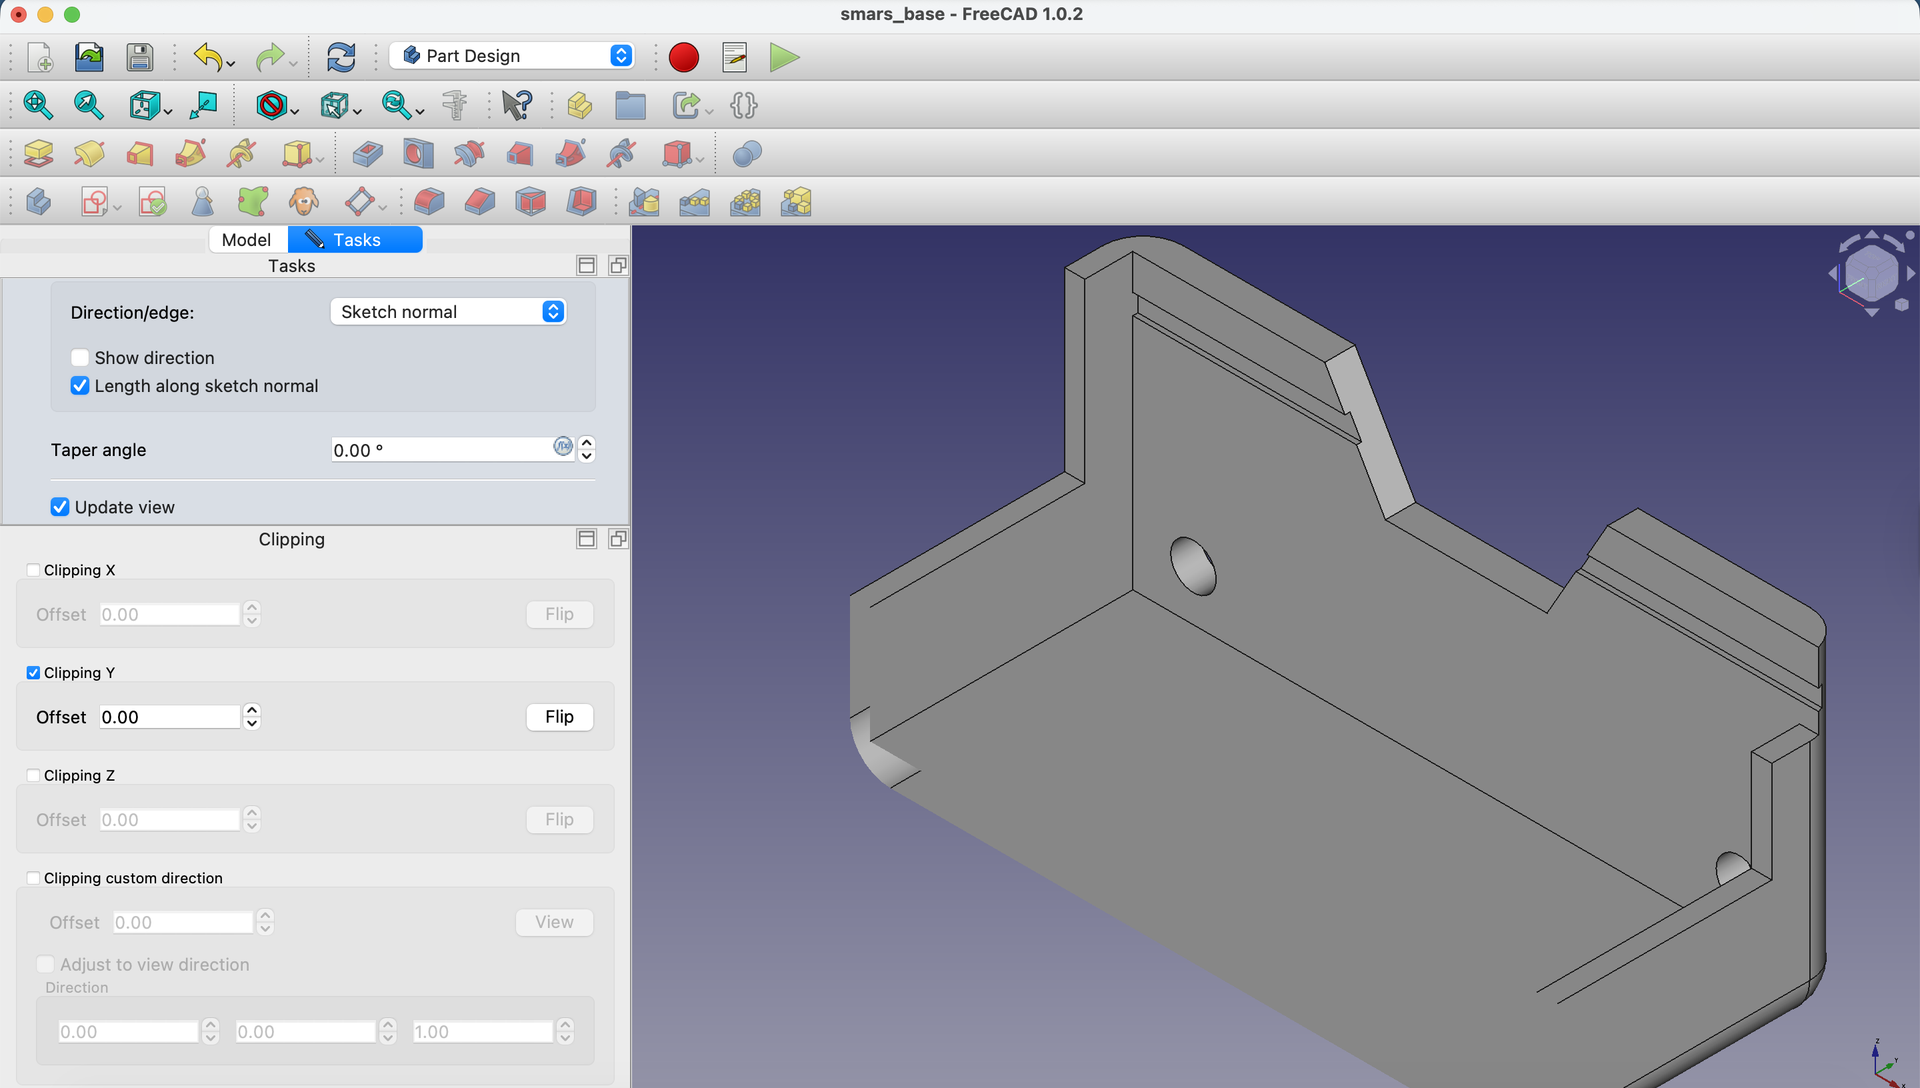Enable the Clipping X checkbox
The image size is (1920, 1088).
[33, 570]
